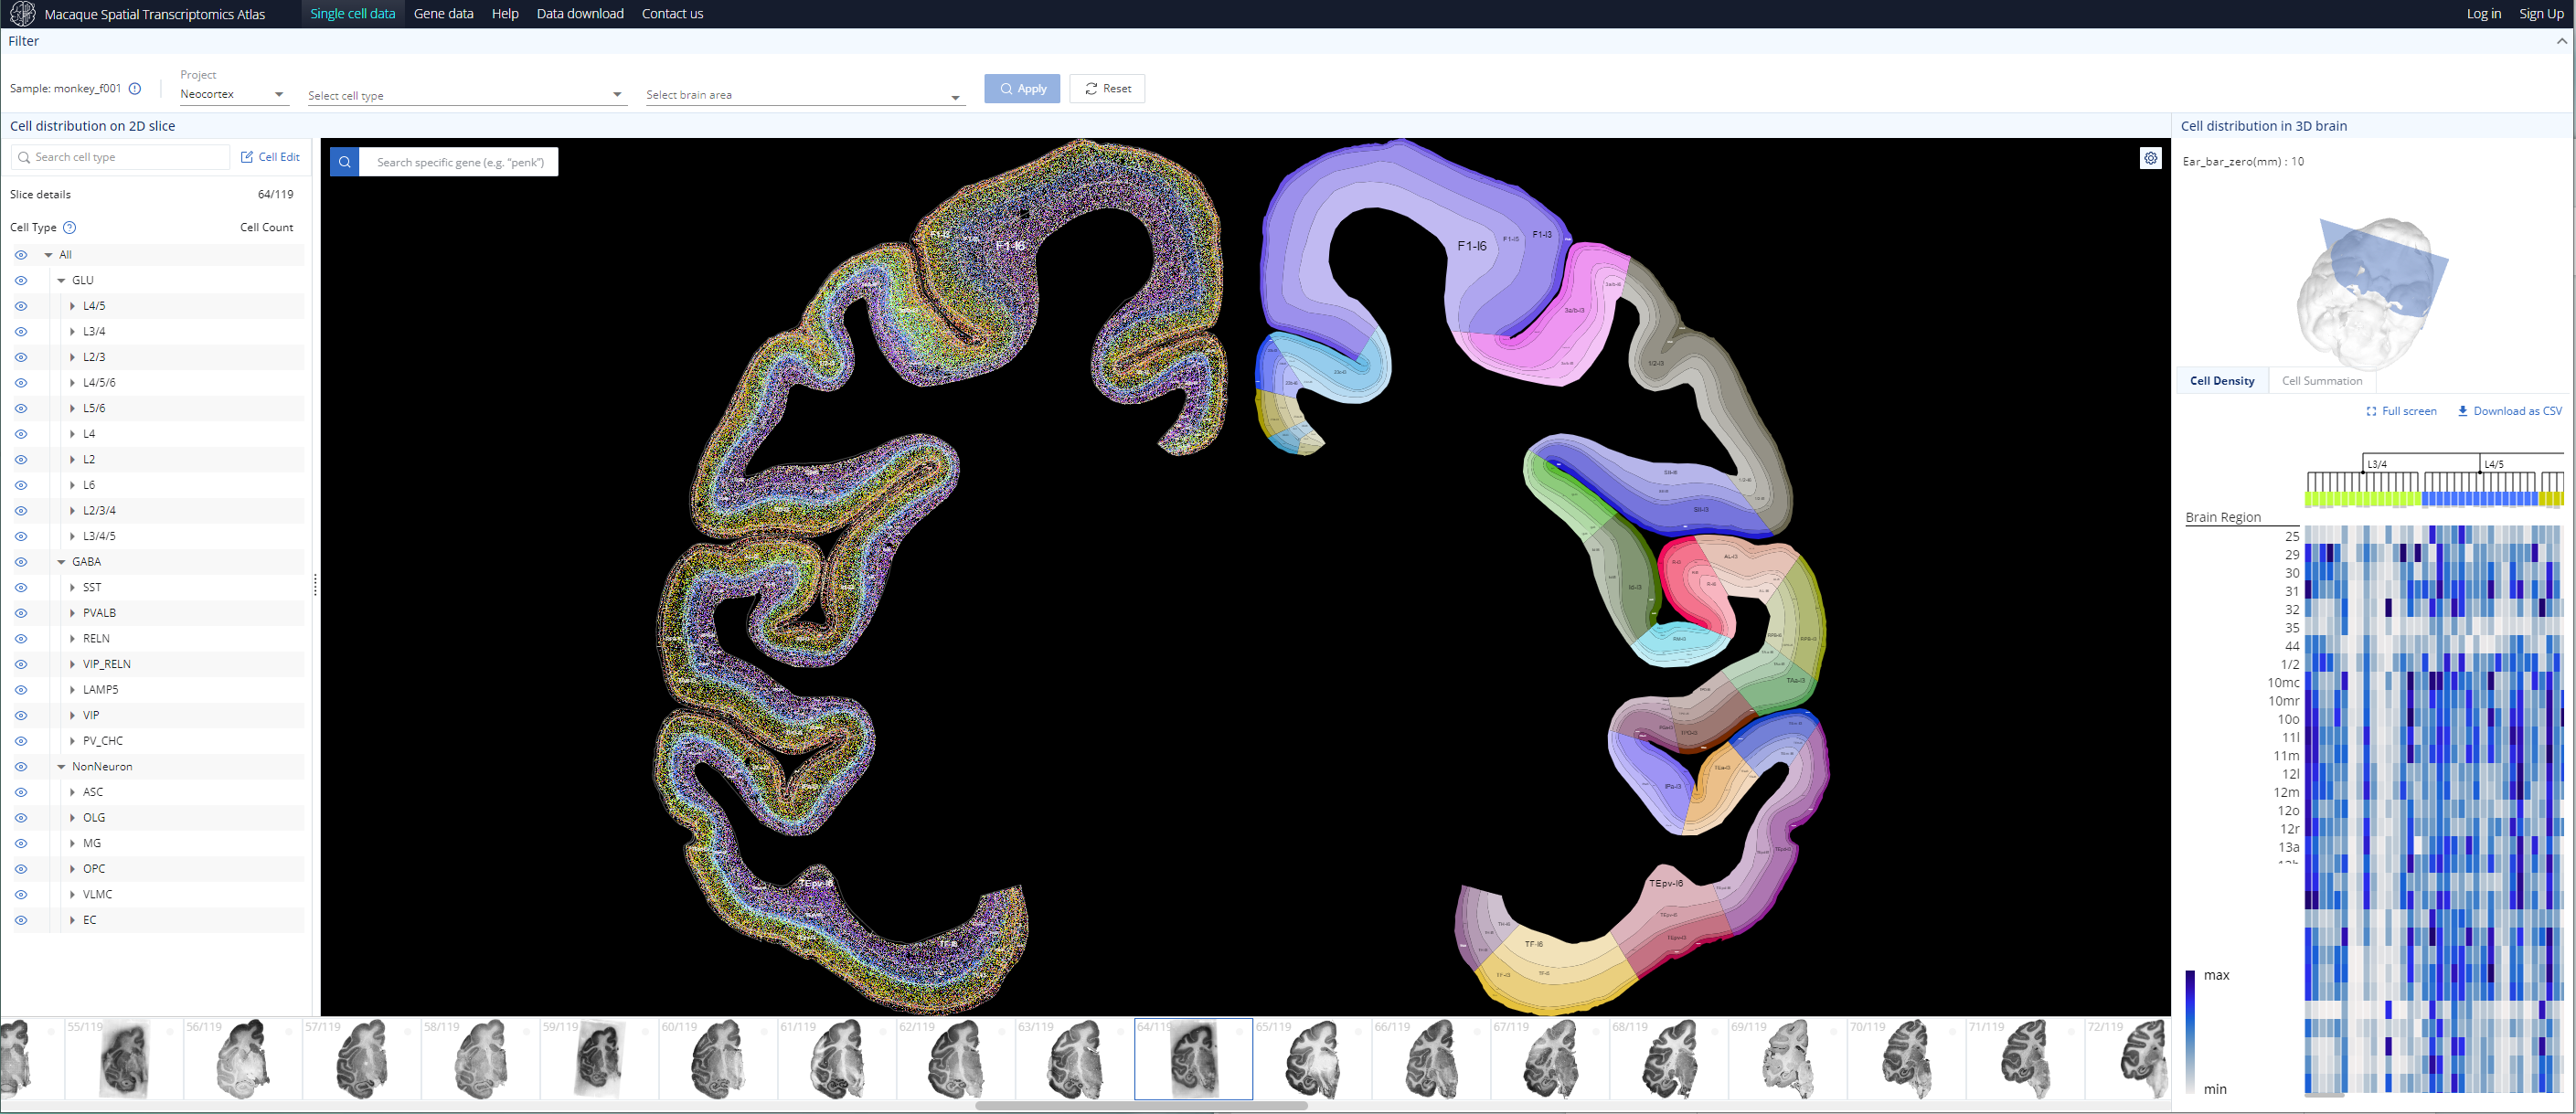Click the blue gene search icon
The width and height of the screenshot is (2576, 1114).
344,162
